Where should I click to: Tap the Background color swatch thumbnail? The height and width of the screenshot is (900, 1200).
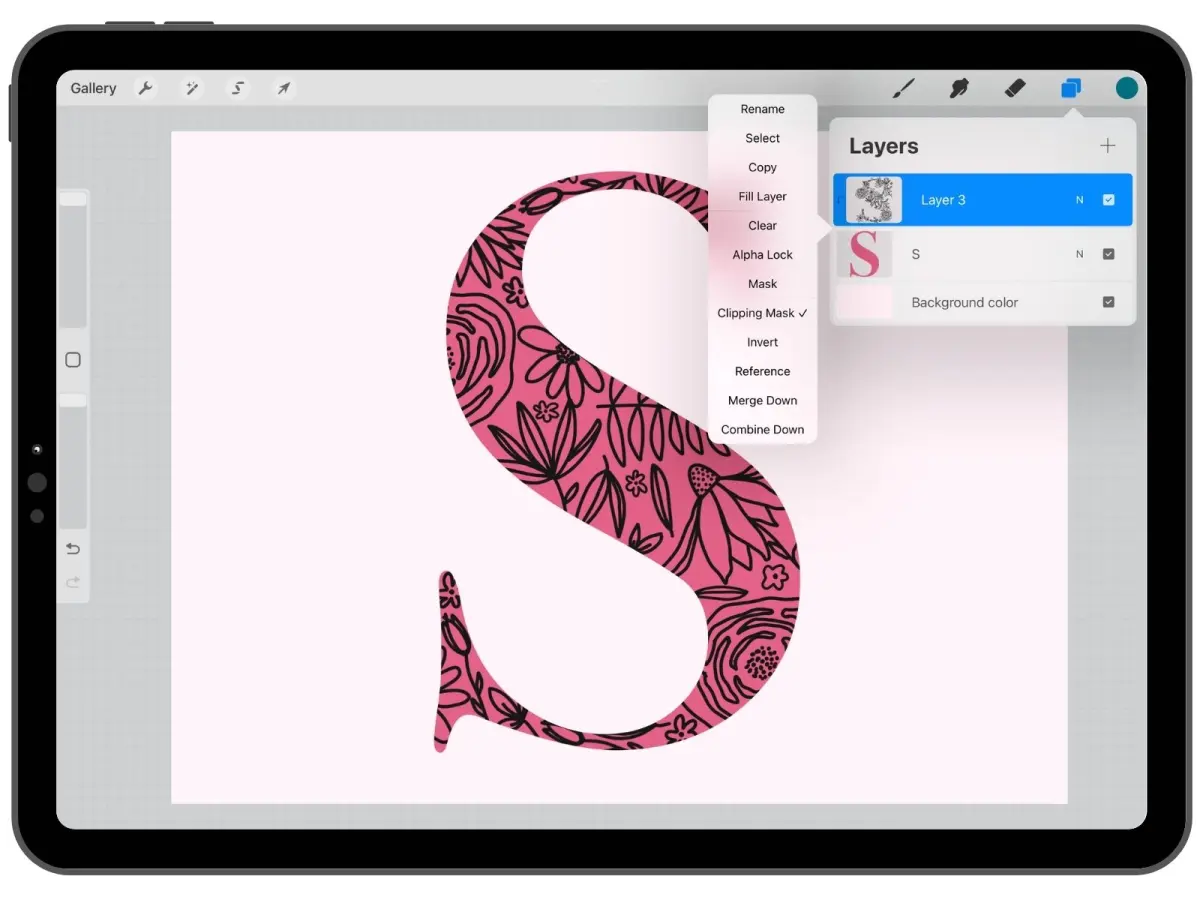(865, 302)
